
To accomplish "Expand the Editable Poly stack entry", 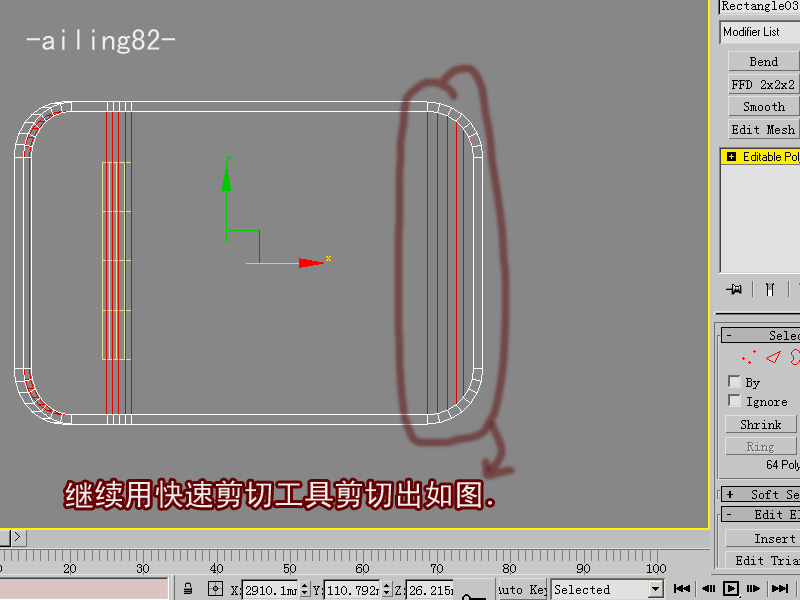I will coord(731,157).
